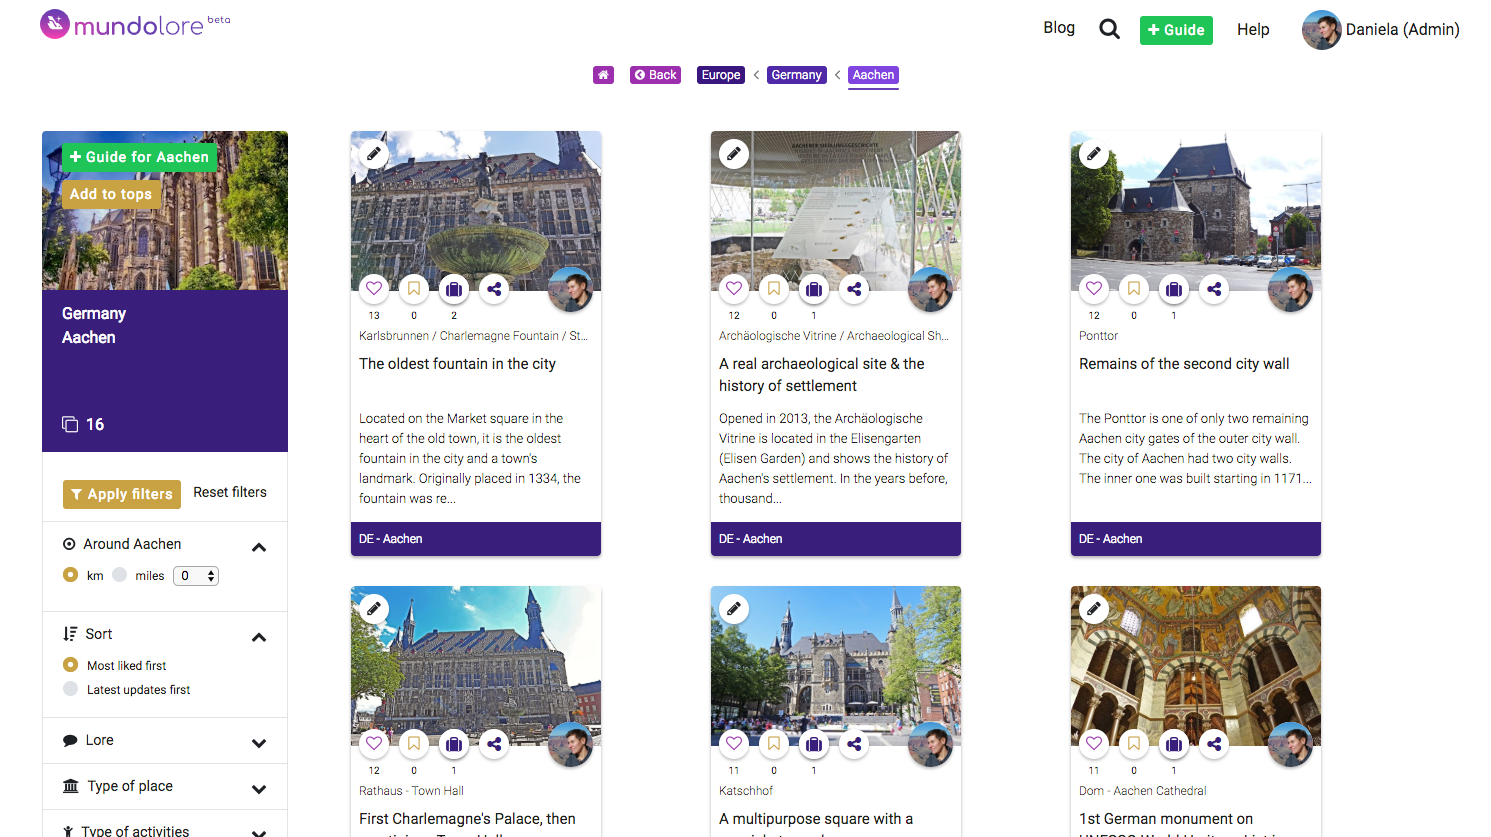This screenshot has width=1491, height=837.
Task: Go to Germany breadcrumb
Action: tap(797, 75)
